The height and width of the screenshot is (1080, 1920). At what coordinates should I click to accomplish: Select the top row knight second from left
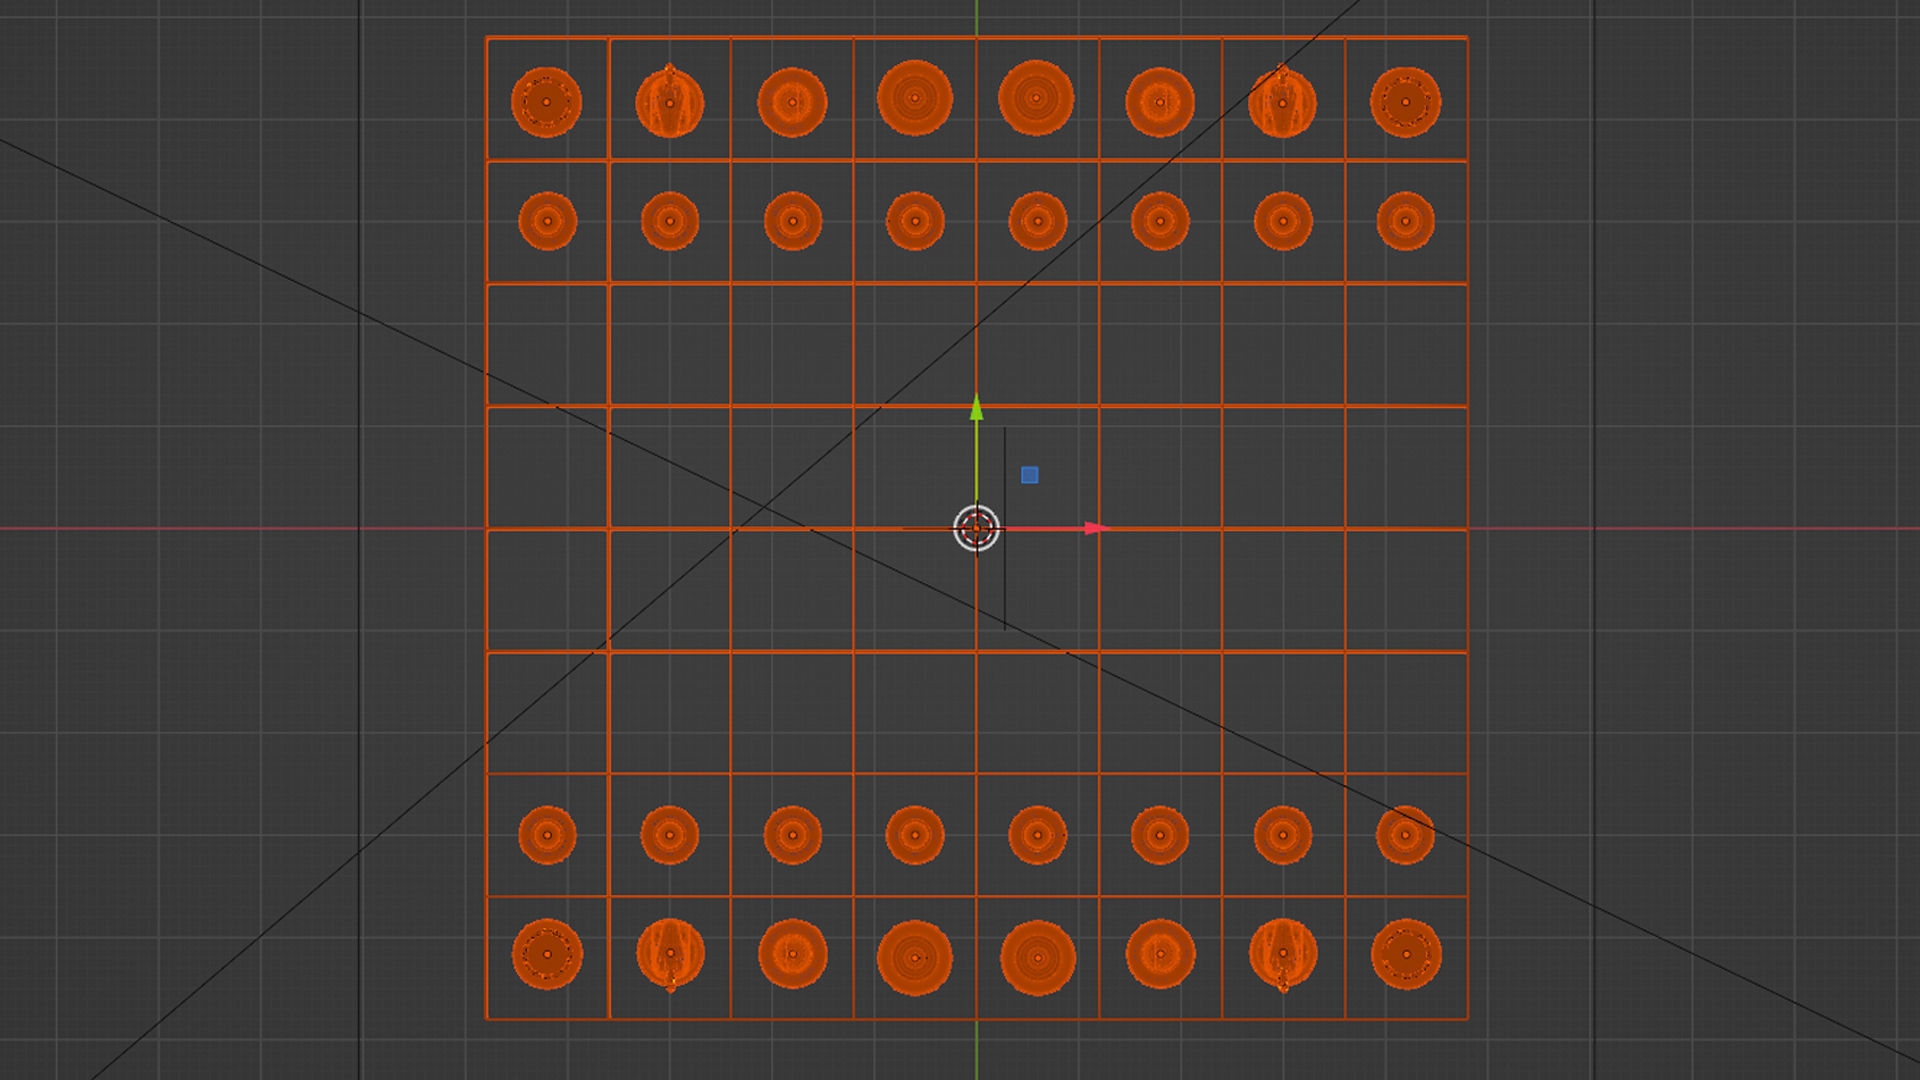(x=670, y=102)
